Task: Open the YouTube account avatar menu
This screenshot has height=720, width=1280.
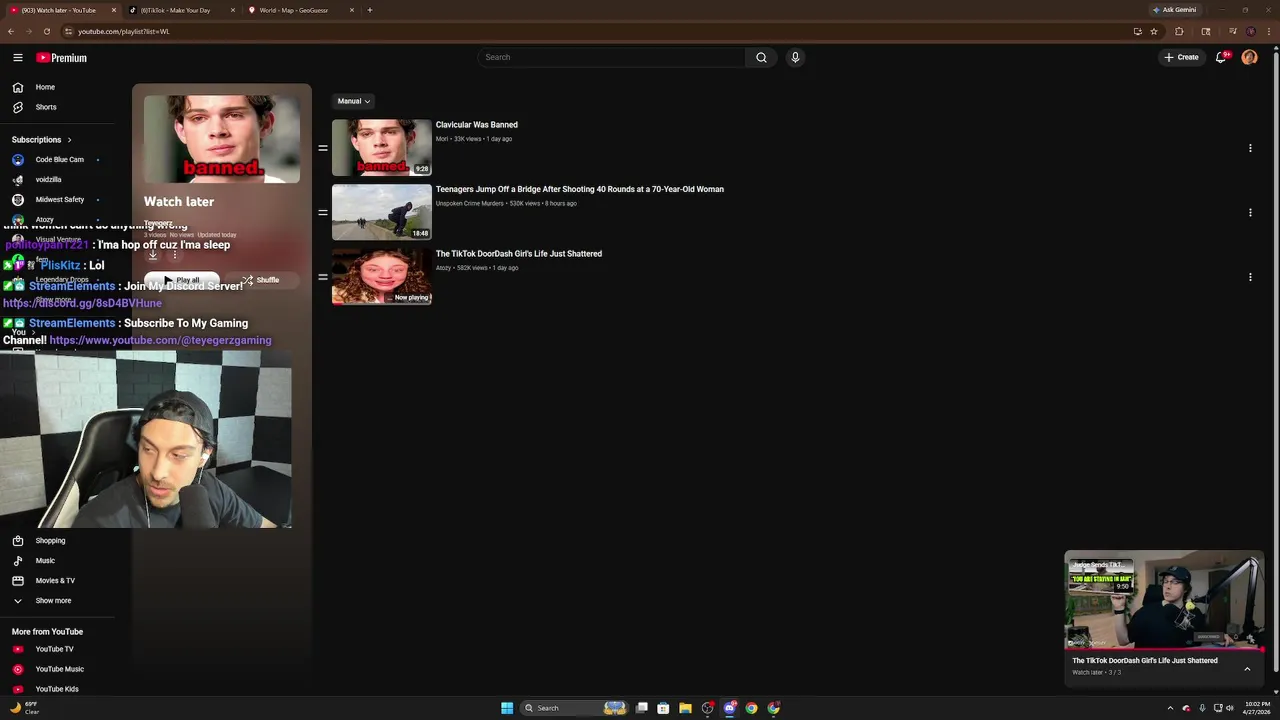Action: [x=1249, y=57]
